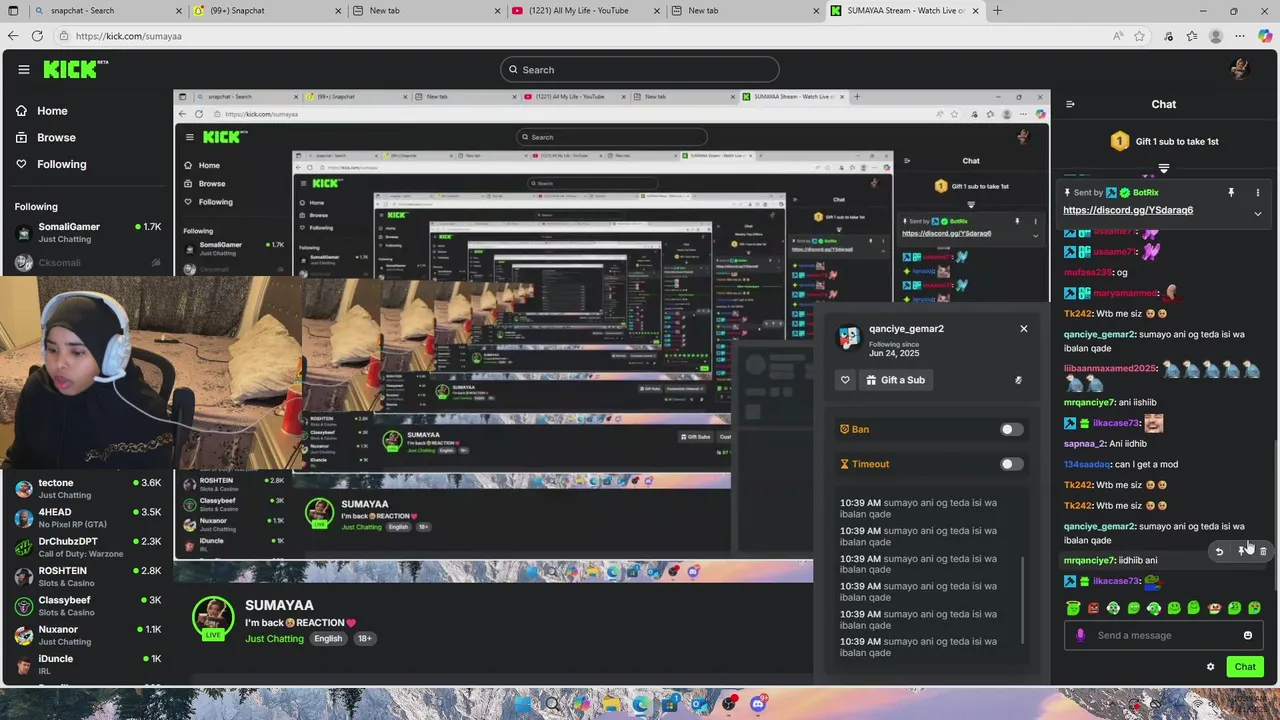
Task: Click the muted microphone icon in user card
Action: point(1018,380)
